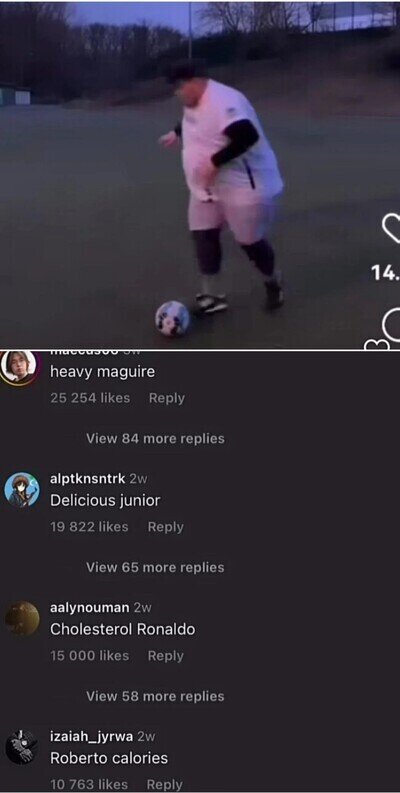Reply to the heavy maguire comment
This screenshot has height=793, width=400.
click(x=167, y=398)
